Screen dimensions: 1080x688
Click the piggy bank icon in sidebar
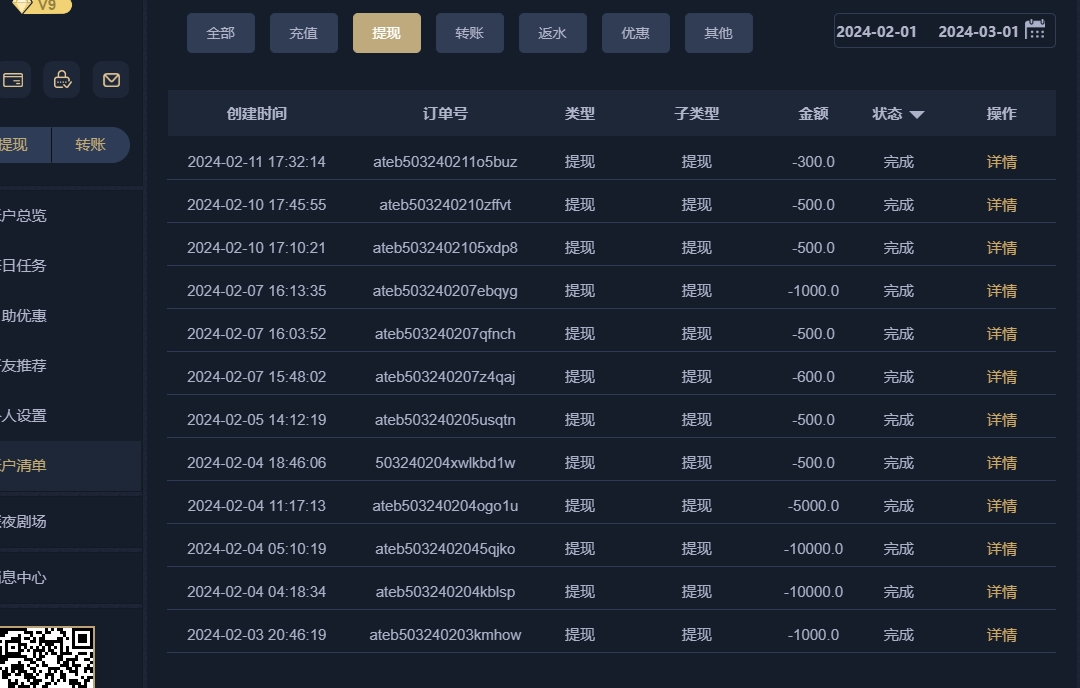[62, 80]
